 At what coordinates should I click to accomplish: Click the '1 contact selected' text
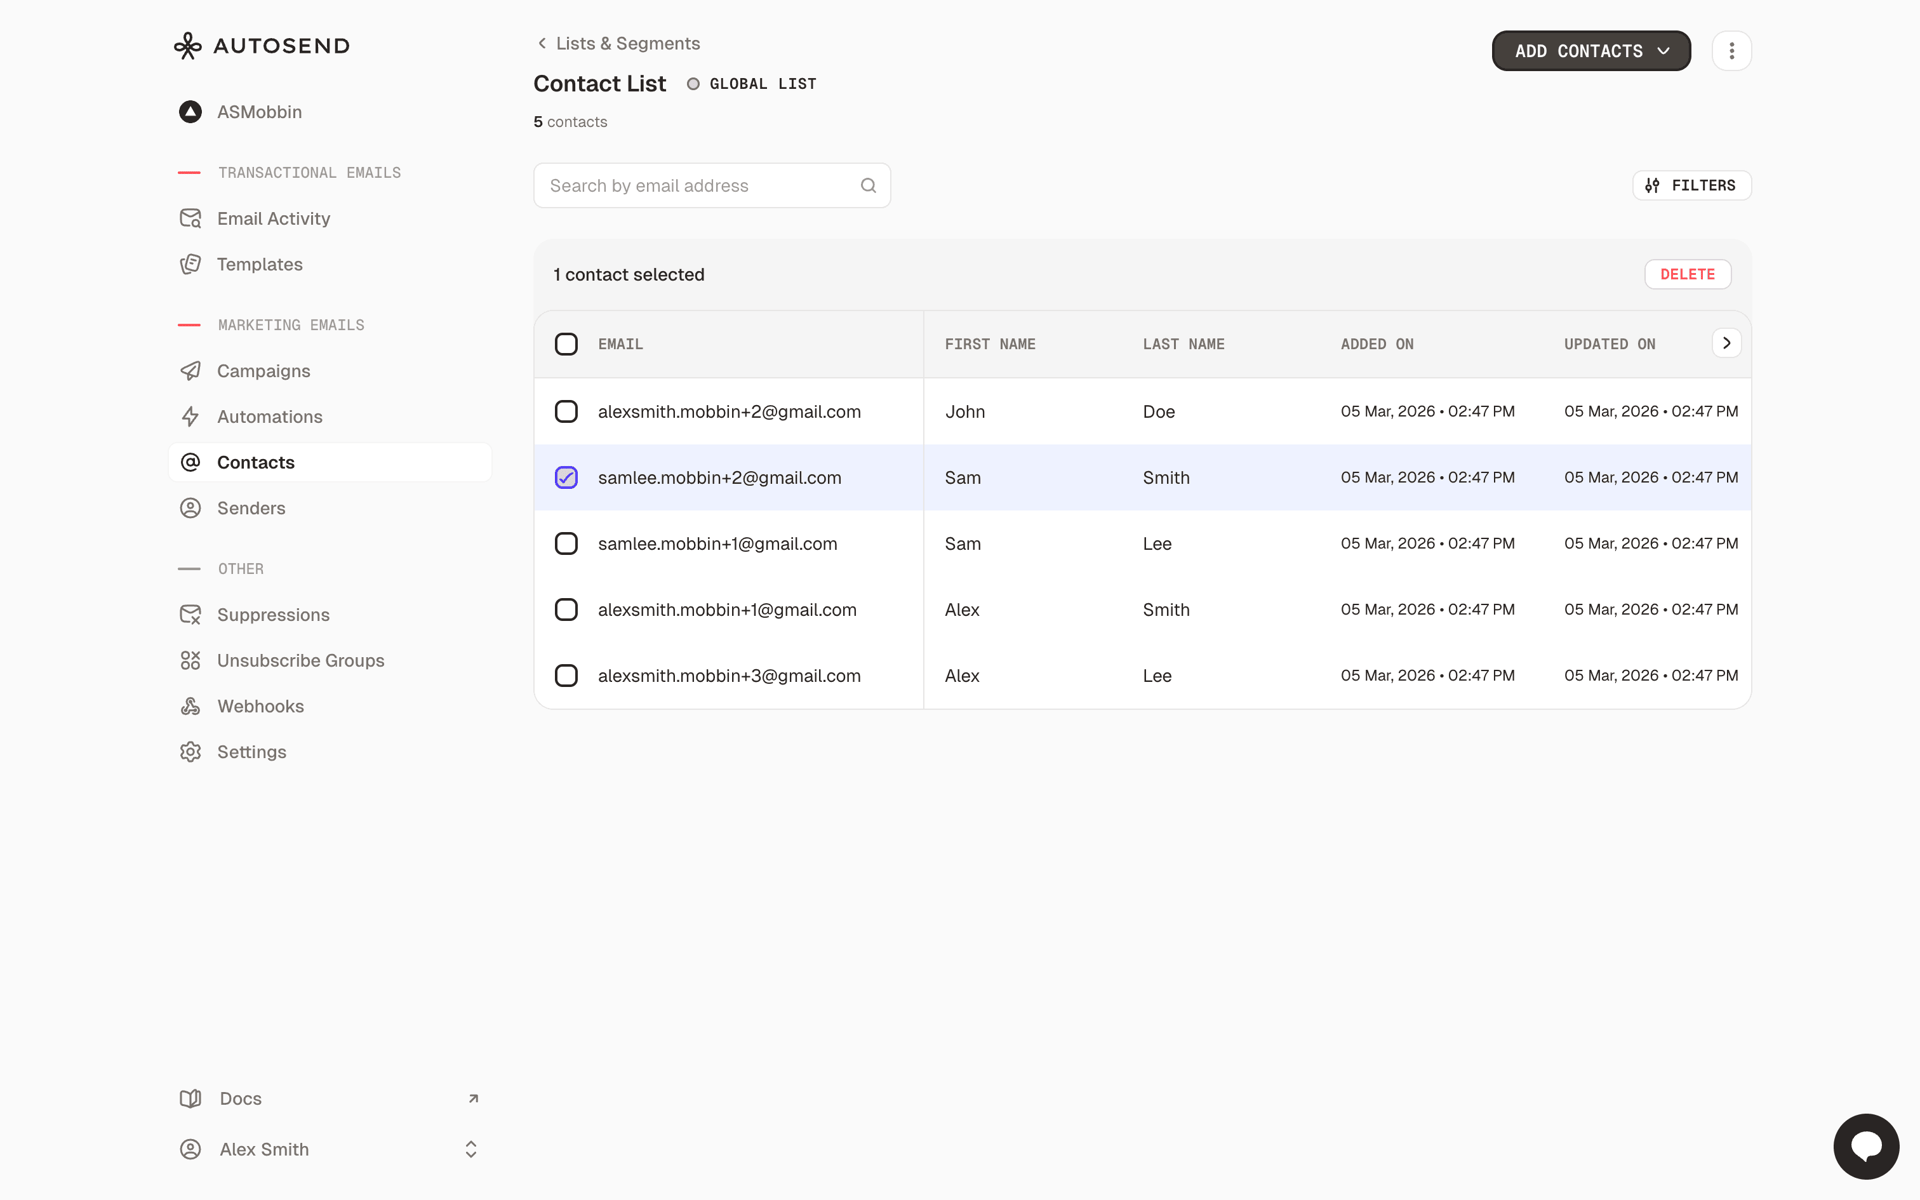629,274
